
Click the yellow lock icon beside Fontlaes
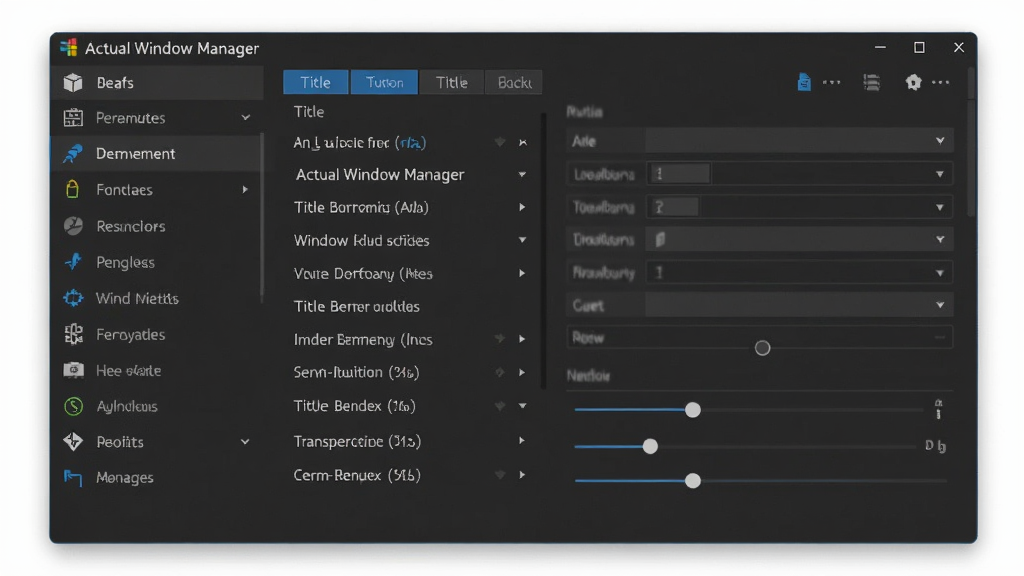click(72, 189)
